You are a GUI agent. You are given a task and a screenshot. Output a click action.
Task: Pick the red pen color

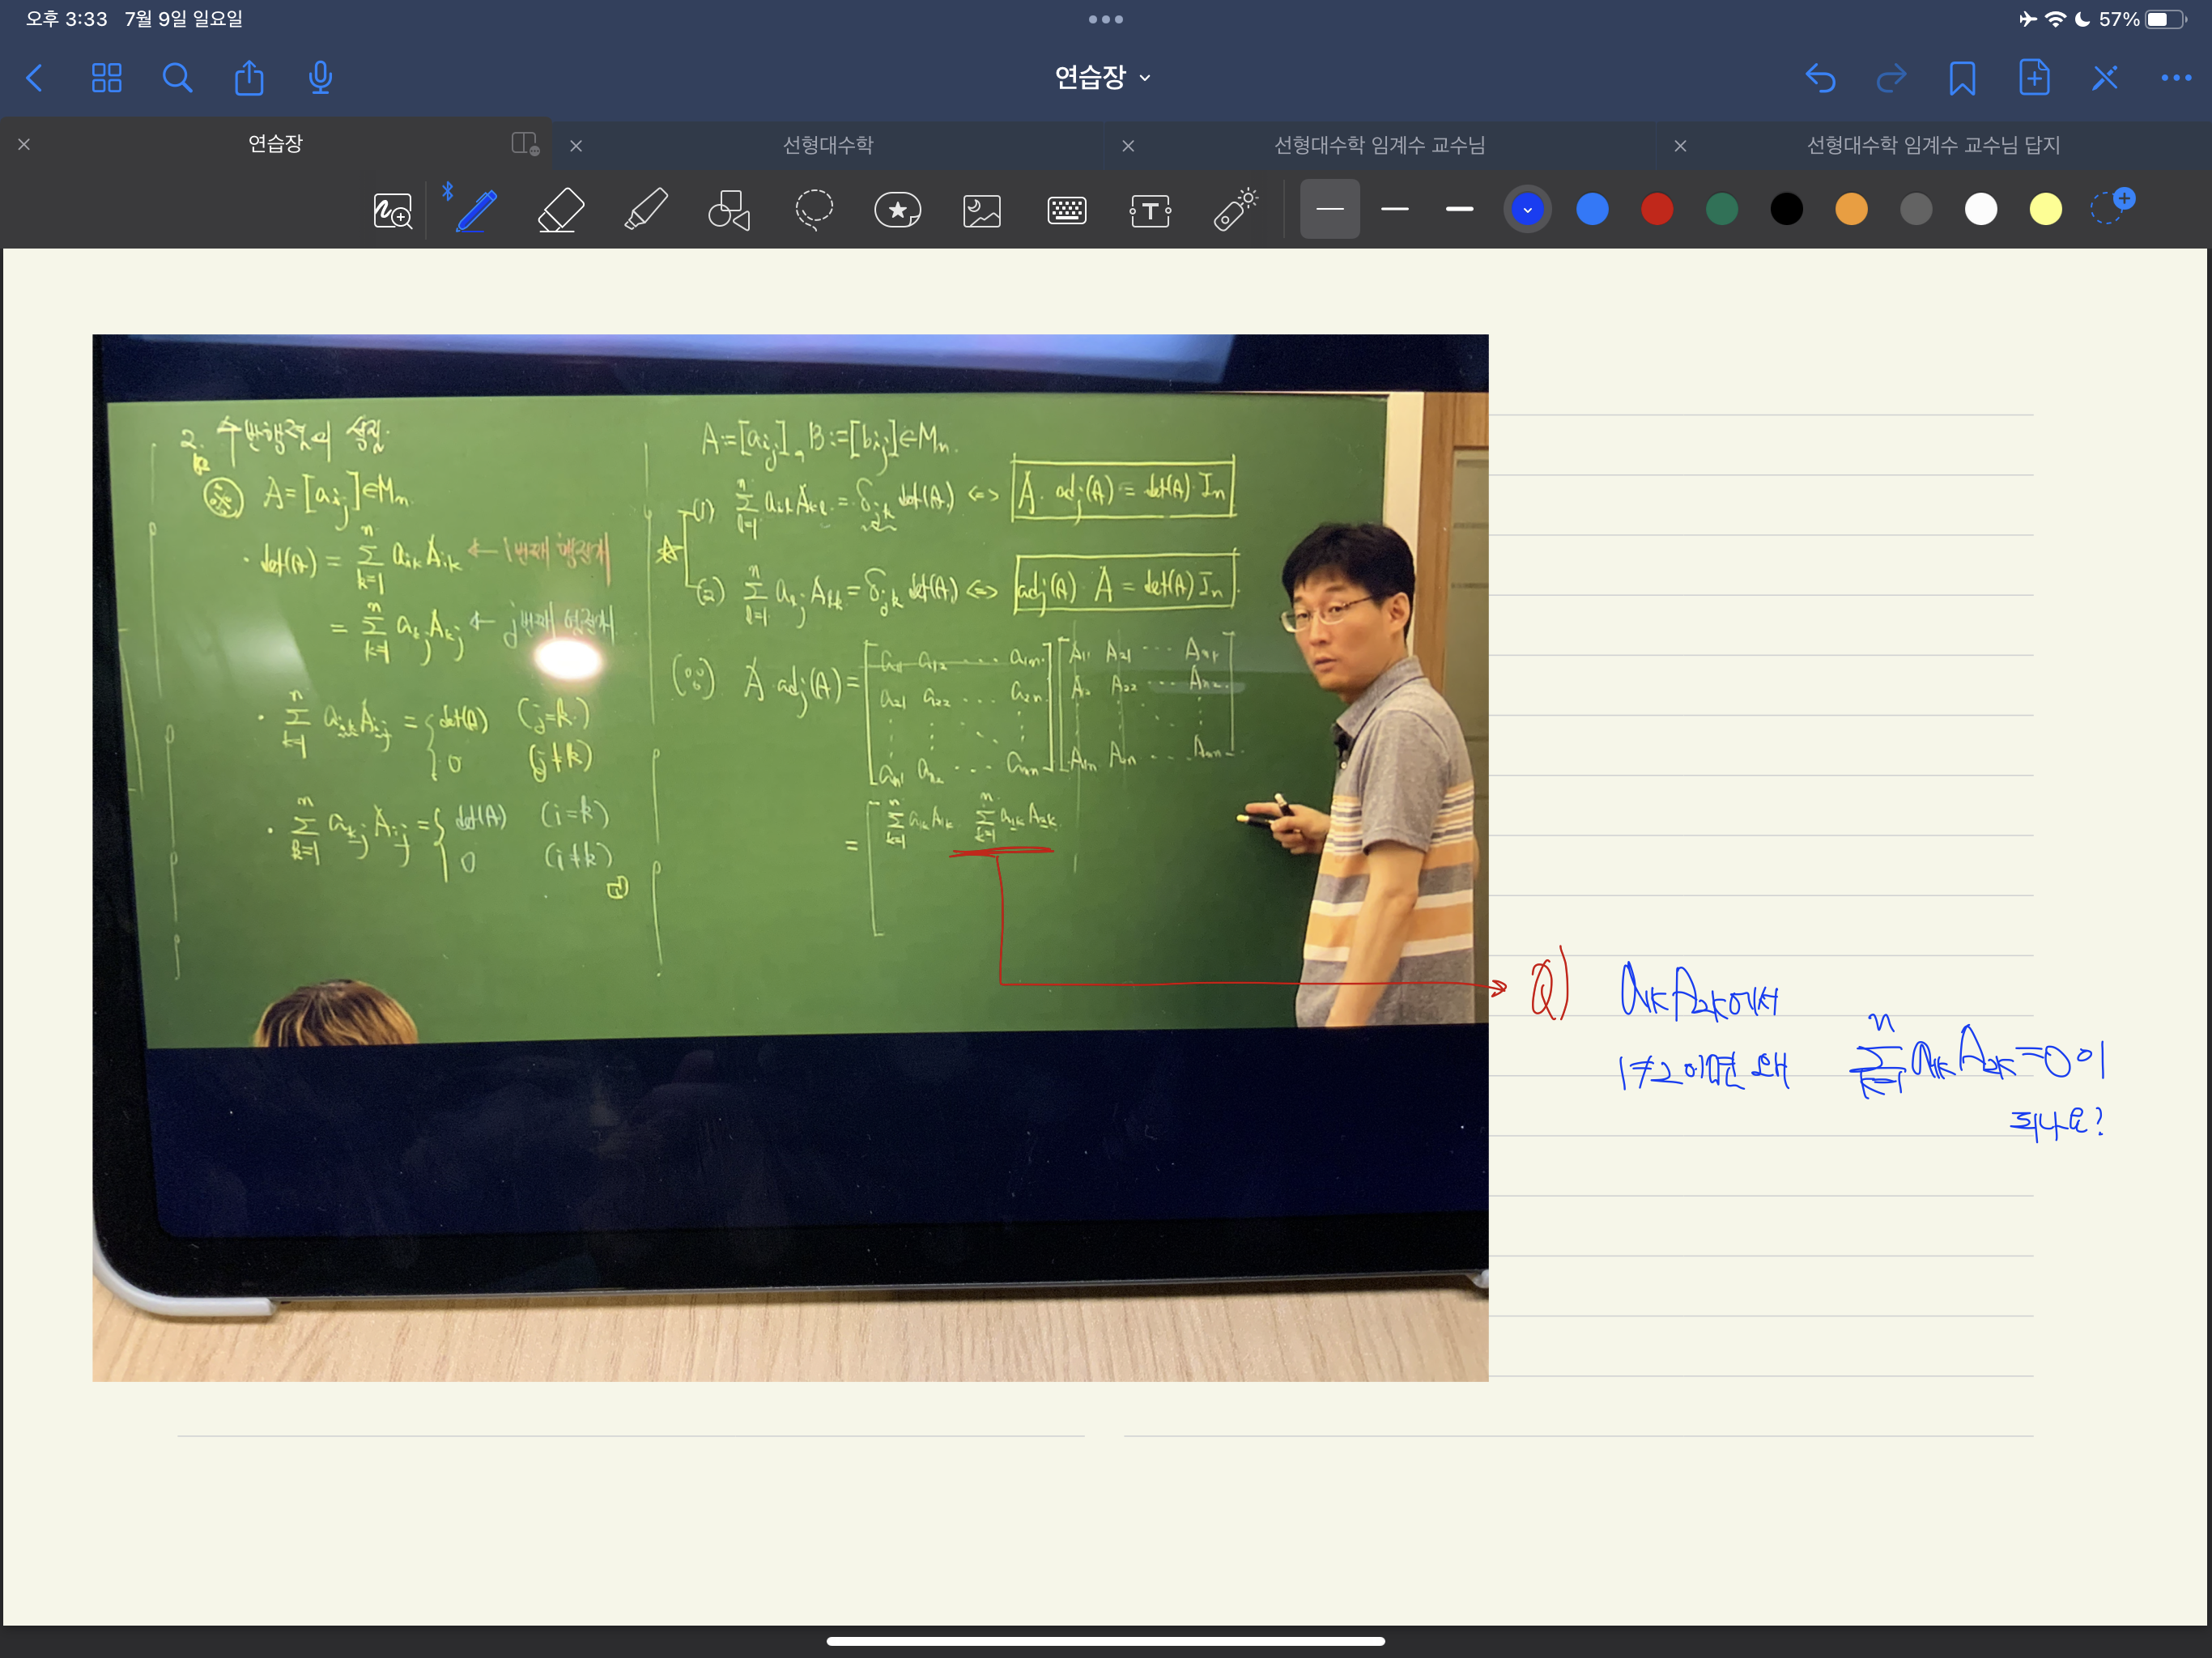pos(1657,209)
